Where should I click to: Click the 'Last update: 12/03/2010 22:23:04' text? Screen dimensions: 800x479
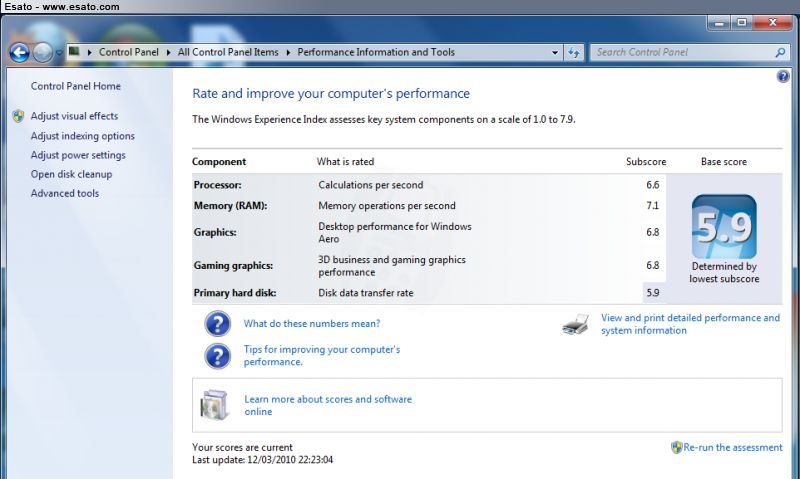click(x=262, y=460)
